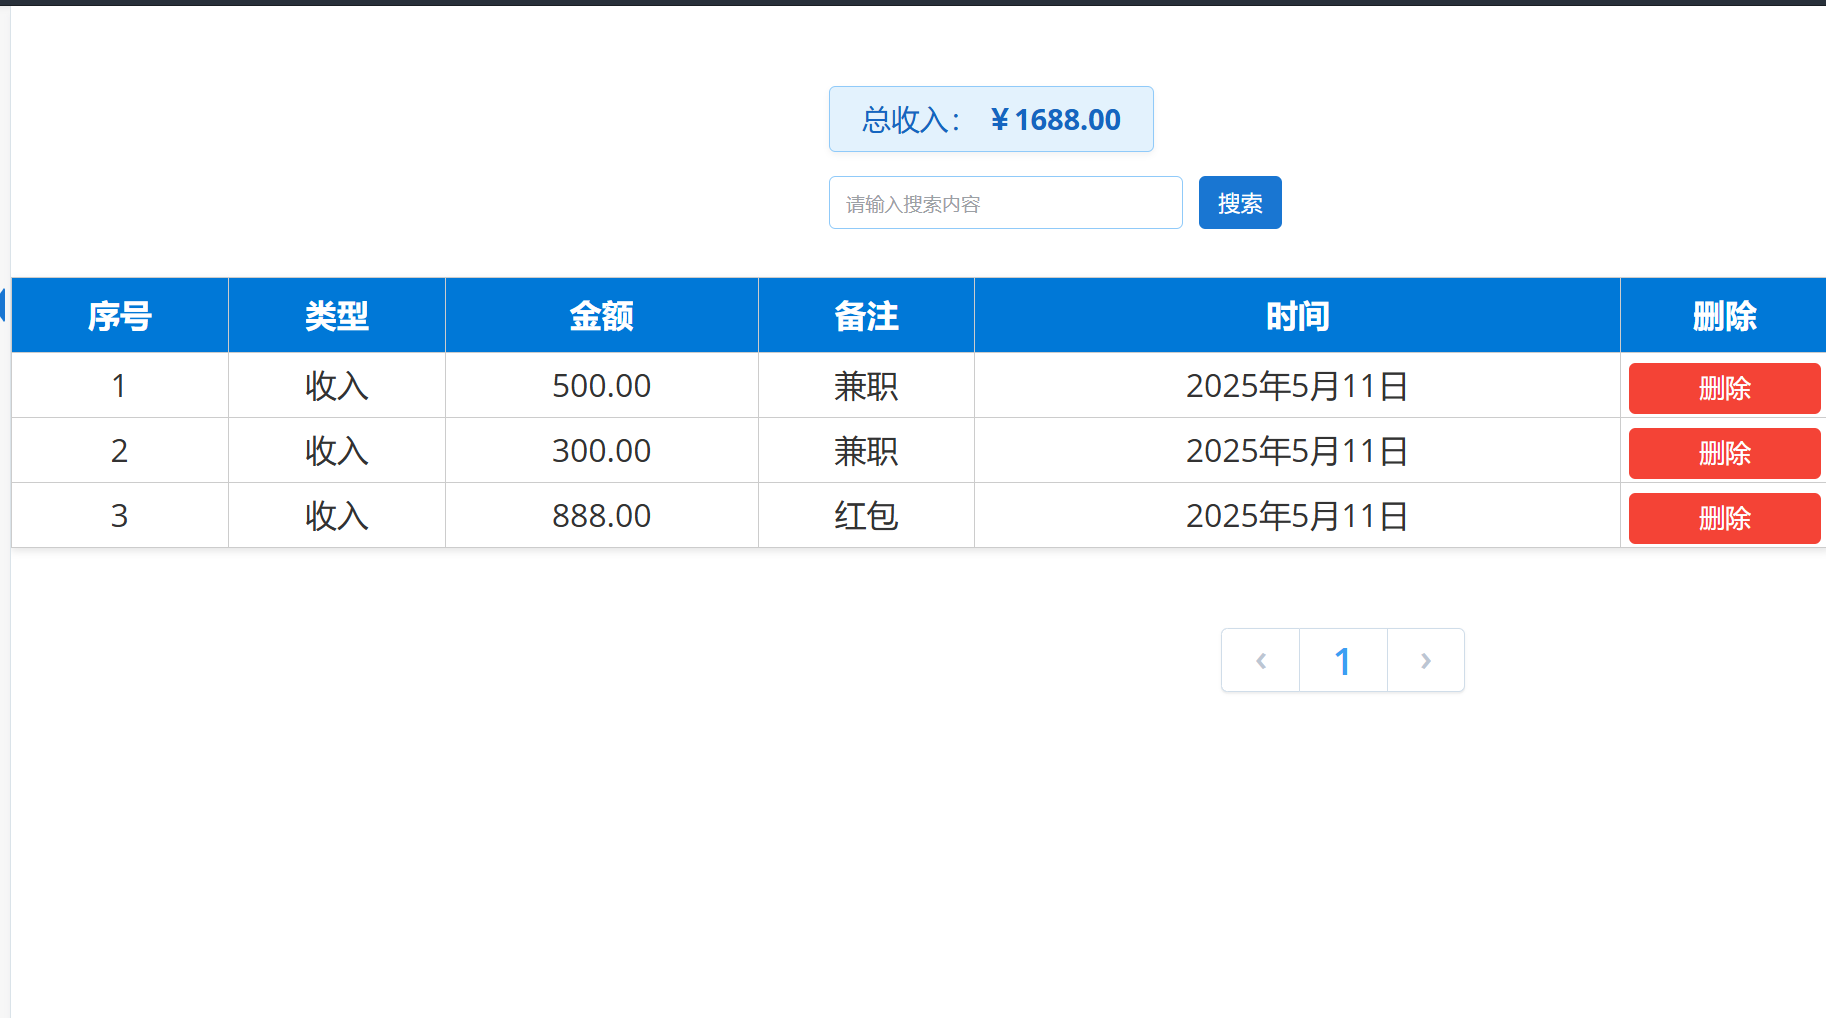This screenshot has height=1018, width=1826.
Task: Click the date cell in row 2
Action: pos(1298,450)
